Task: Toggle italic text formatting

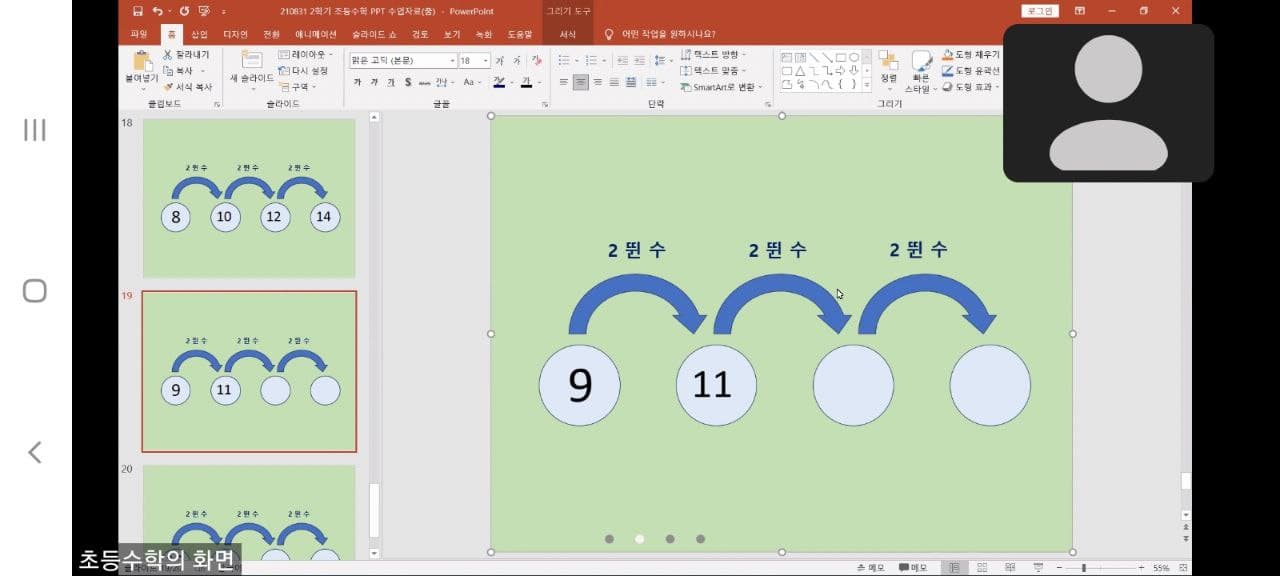Action: (374, 82)
